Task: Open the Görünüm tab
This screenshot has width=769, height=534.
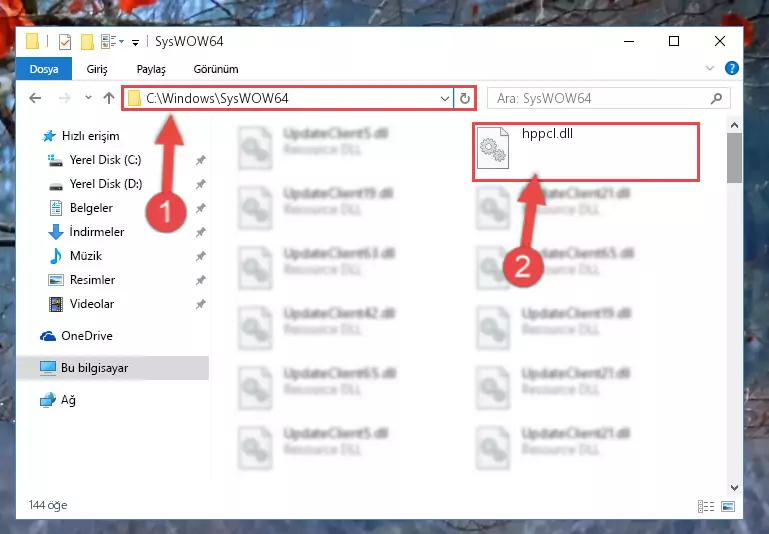Action: click(x=216, y=69)
